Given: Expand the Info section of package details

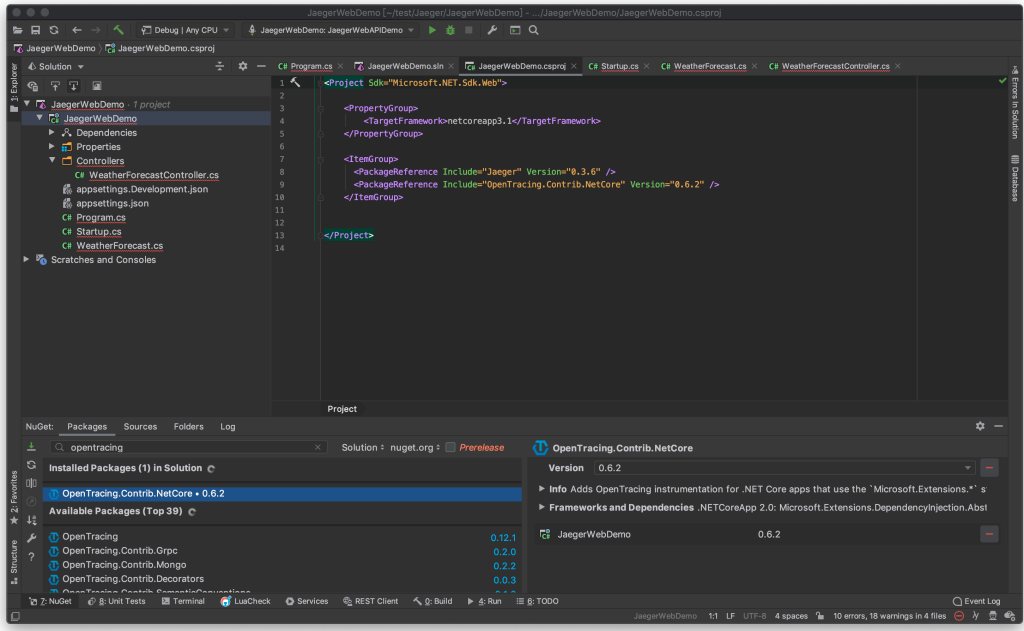Looking at the screenshot, I should tap(541, 489).
